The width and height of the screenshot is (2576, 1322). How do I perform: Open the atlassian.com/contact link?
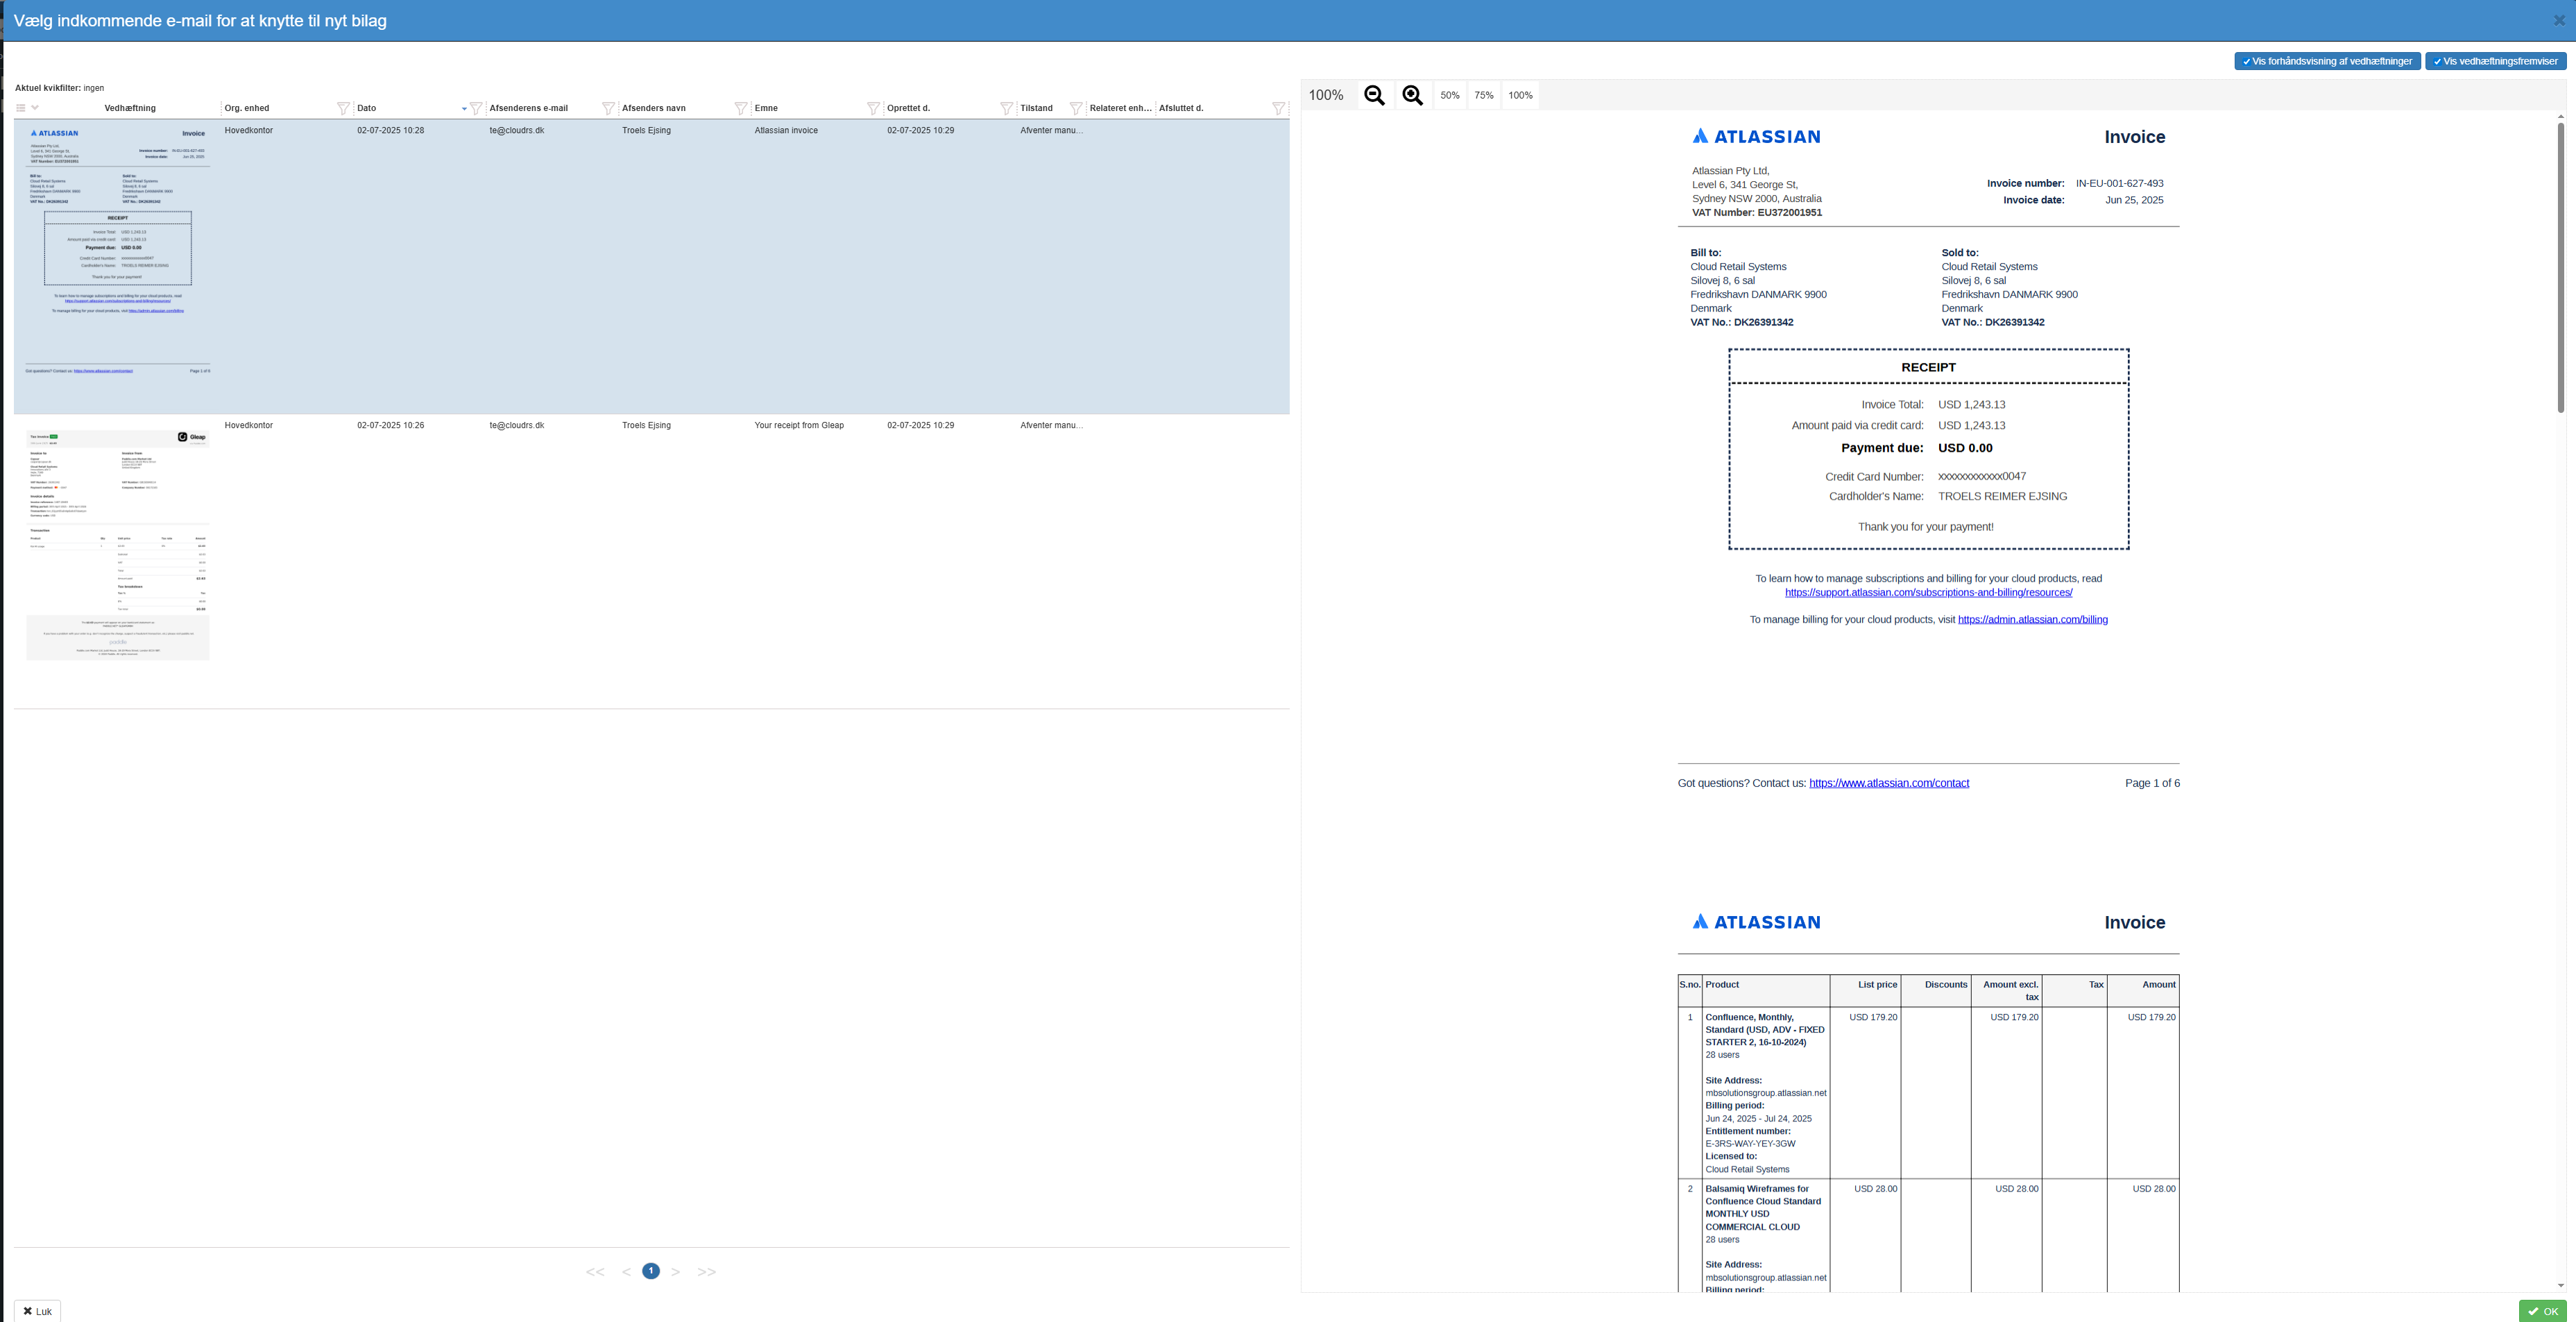tap(1888, 783)
